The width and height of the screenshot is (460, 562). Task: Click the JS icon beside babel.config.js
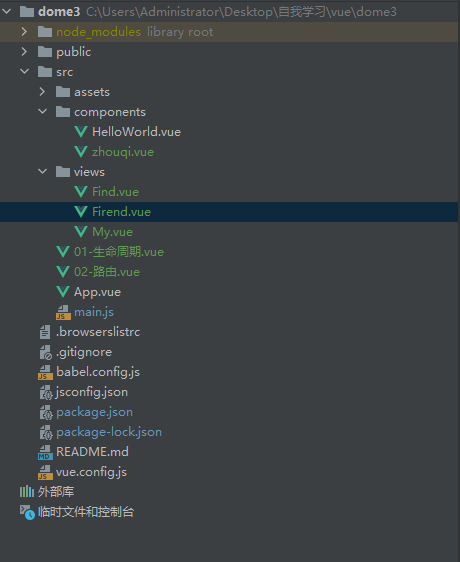(45, 372)
